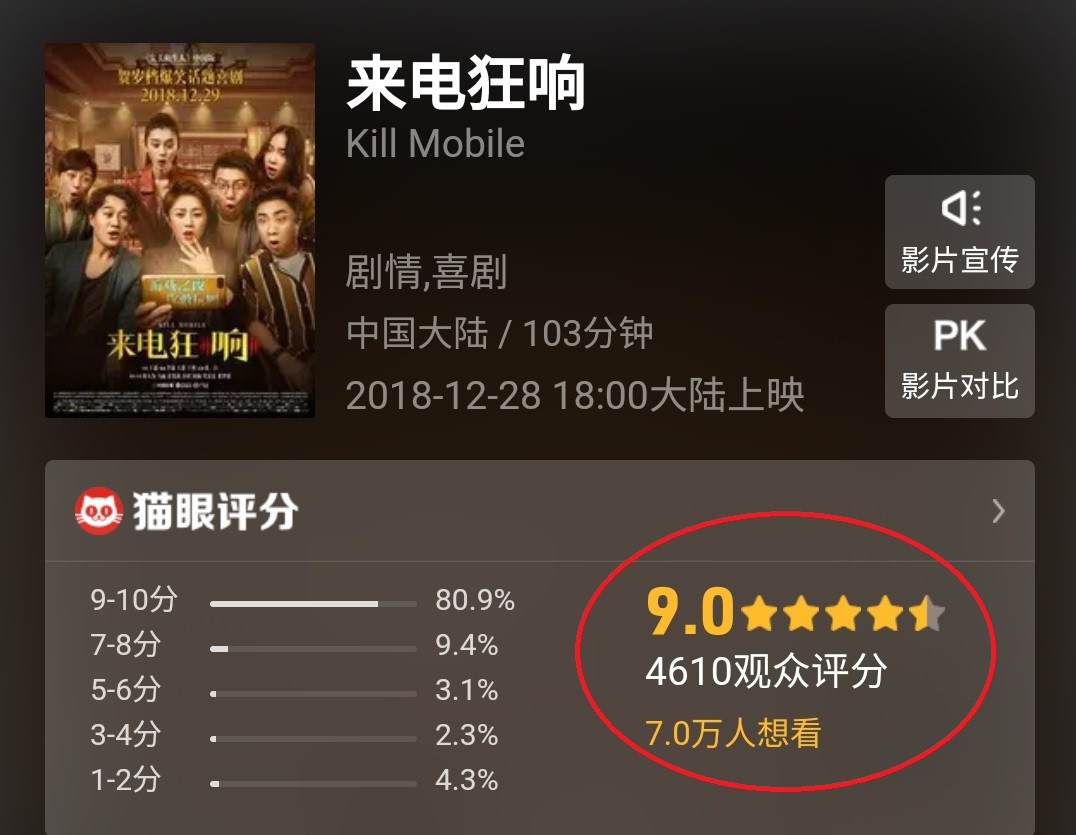
Task: Open the 来电狂响 movie poster thumbnail
Action: tap(180, 231)
